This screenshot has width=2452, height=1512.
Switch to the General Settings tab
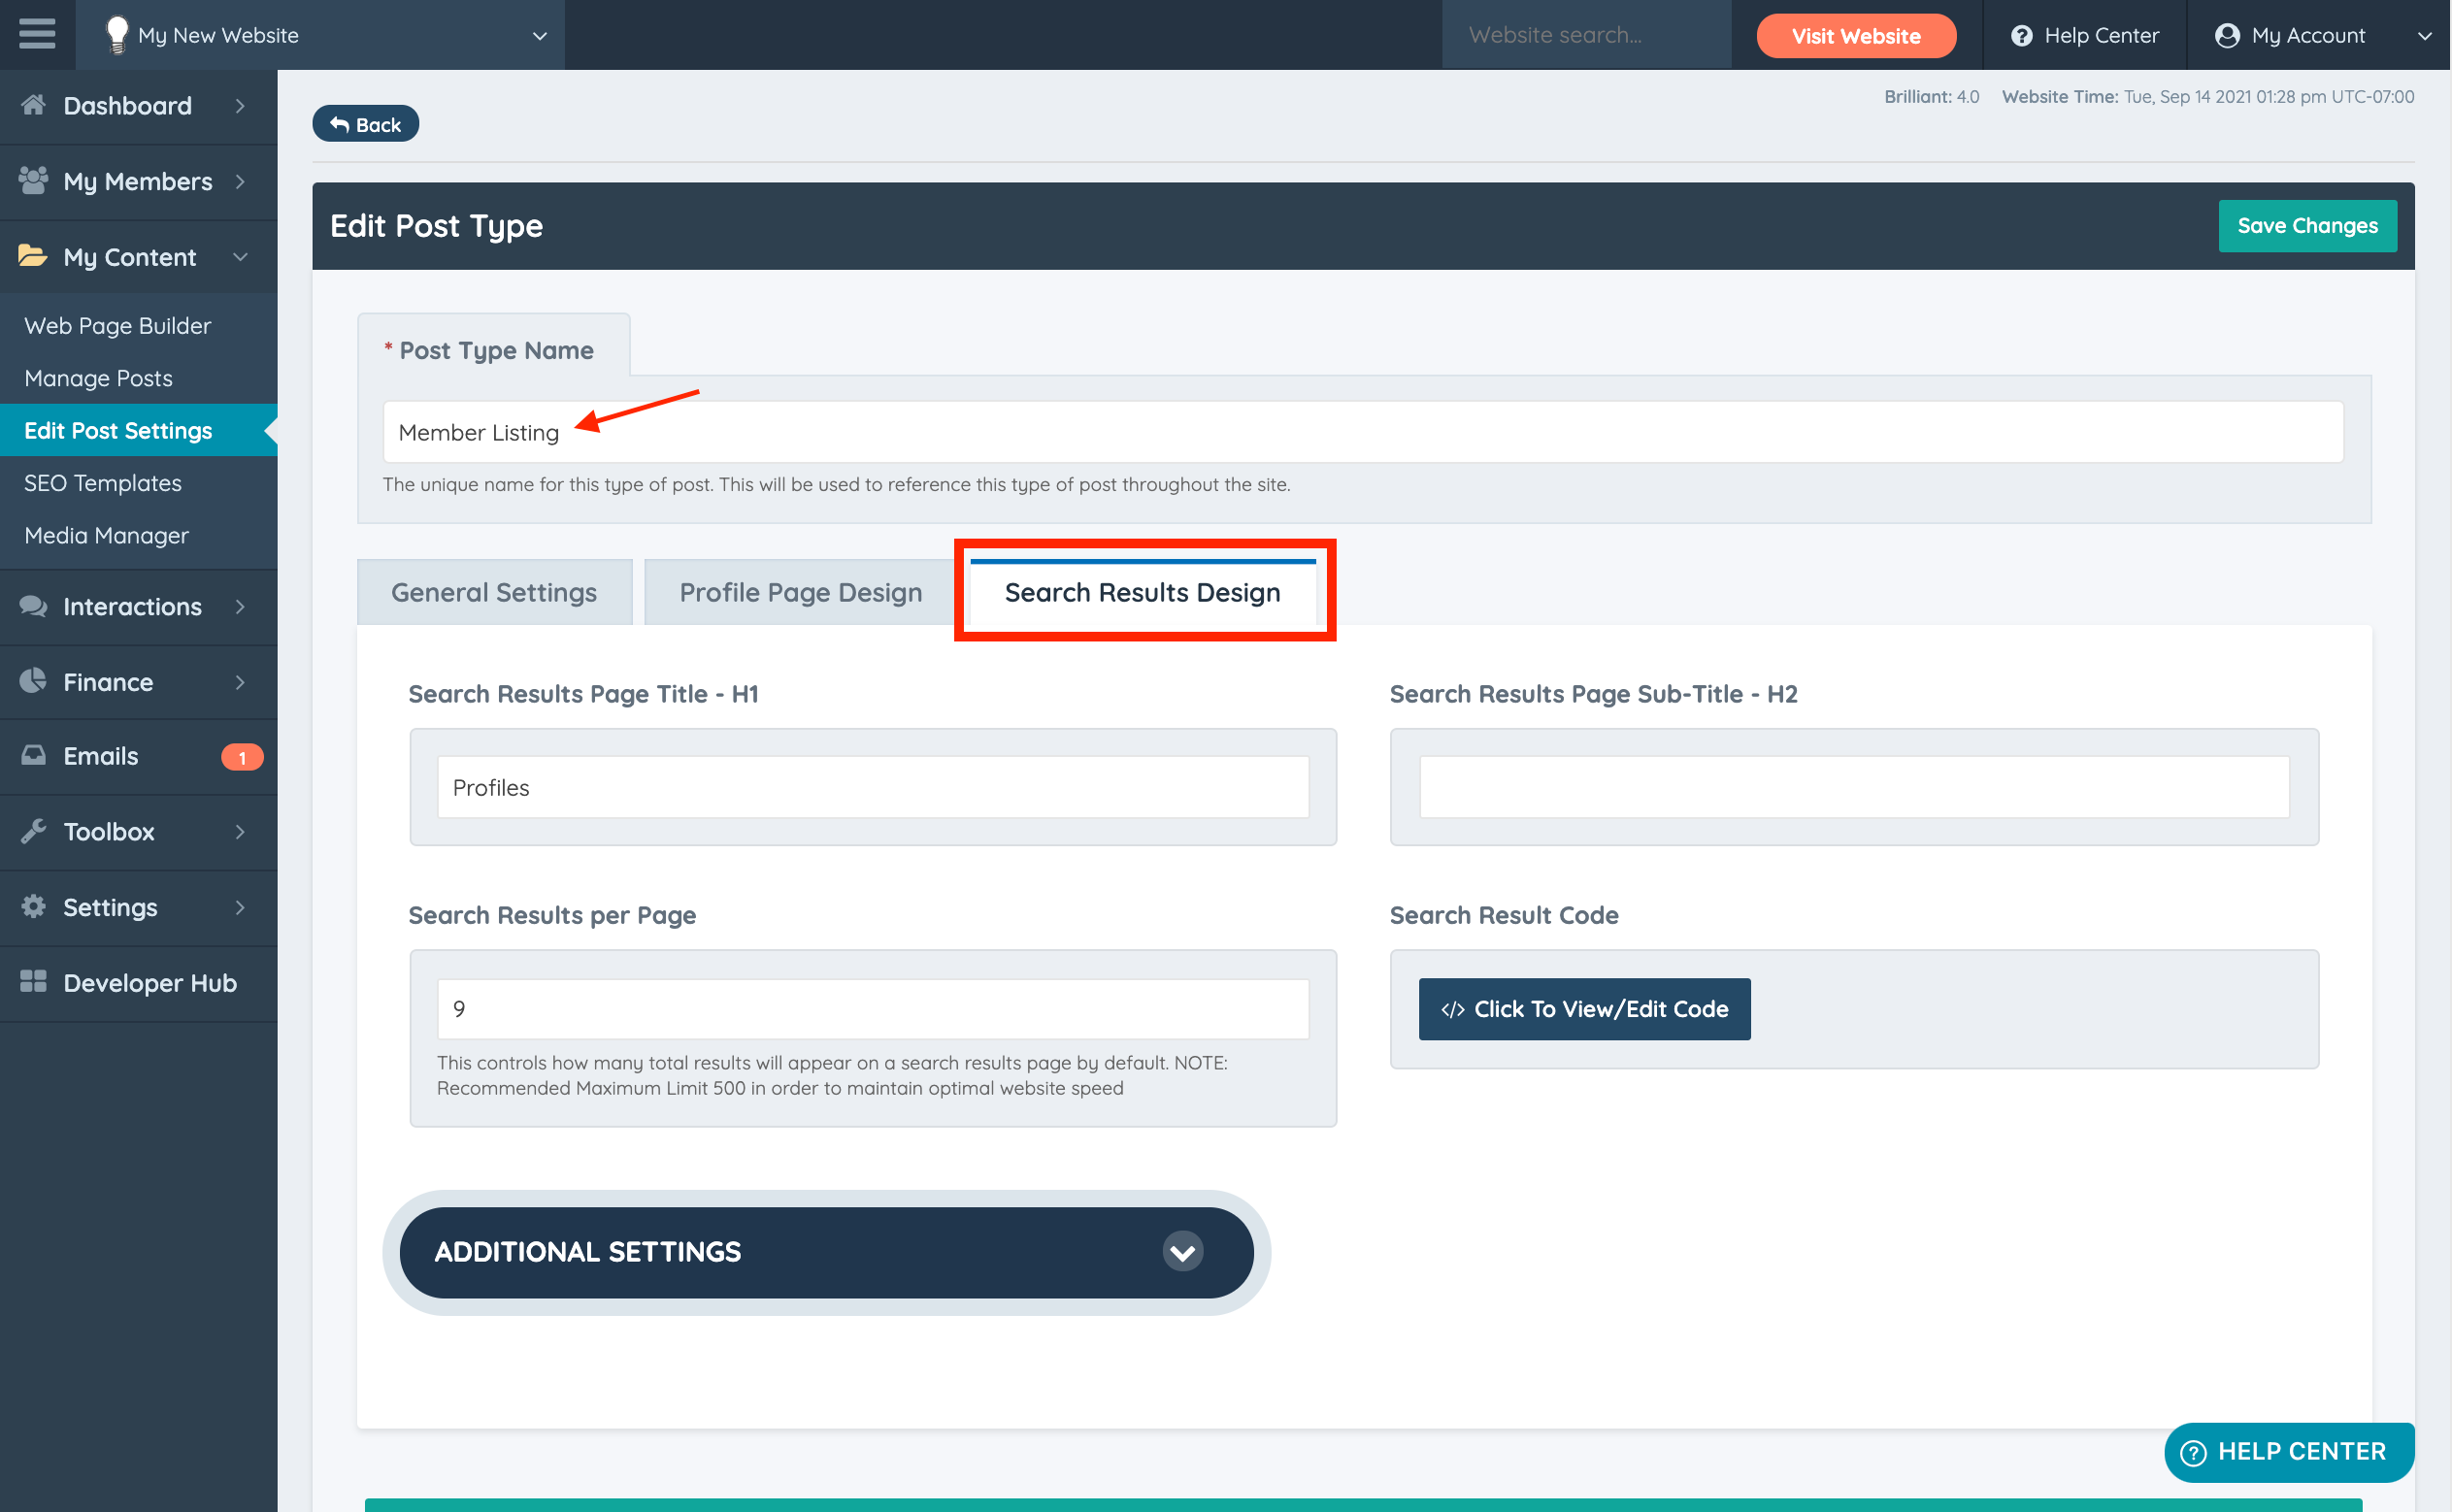(x=494, y=593)
